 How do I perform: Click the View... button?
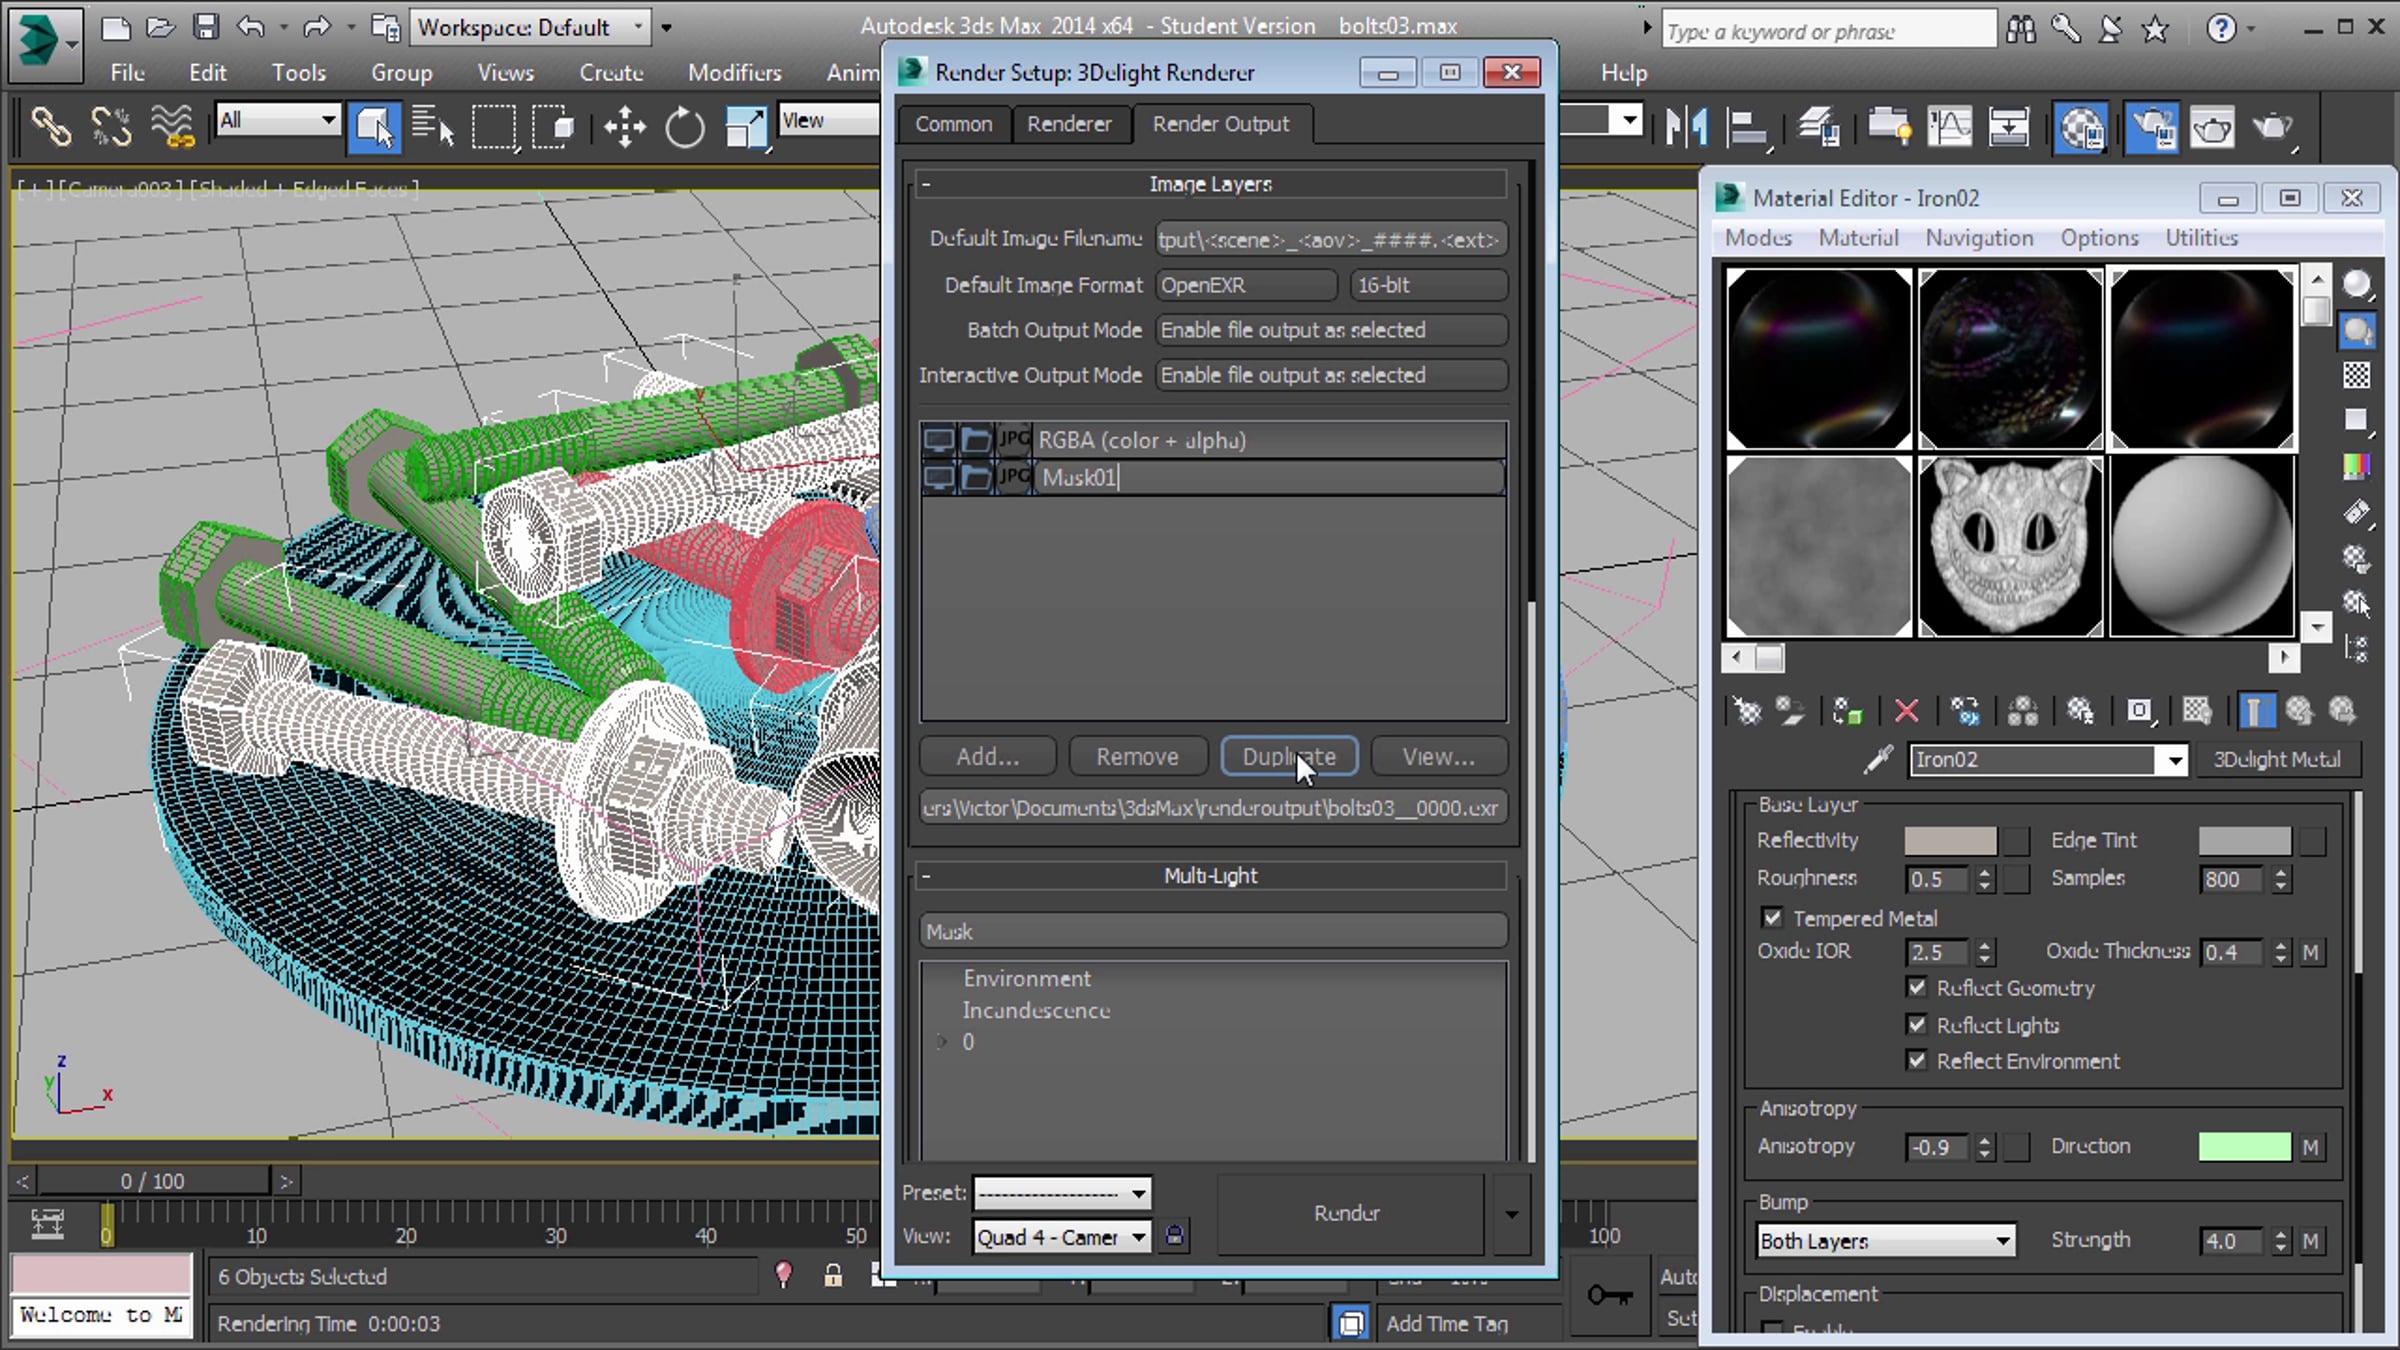(x=1439, y=757)
